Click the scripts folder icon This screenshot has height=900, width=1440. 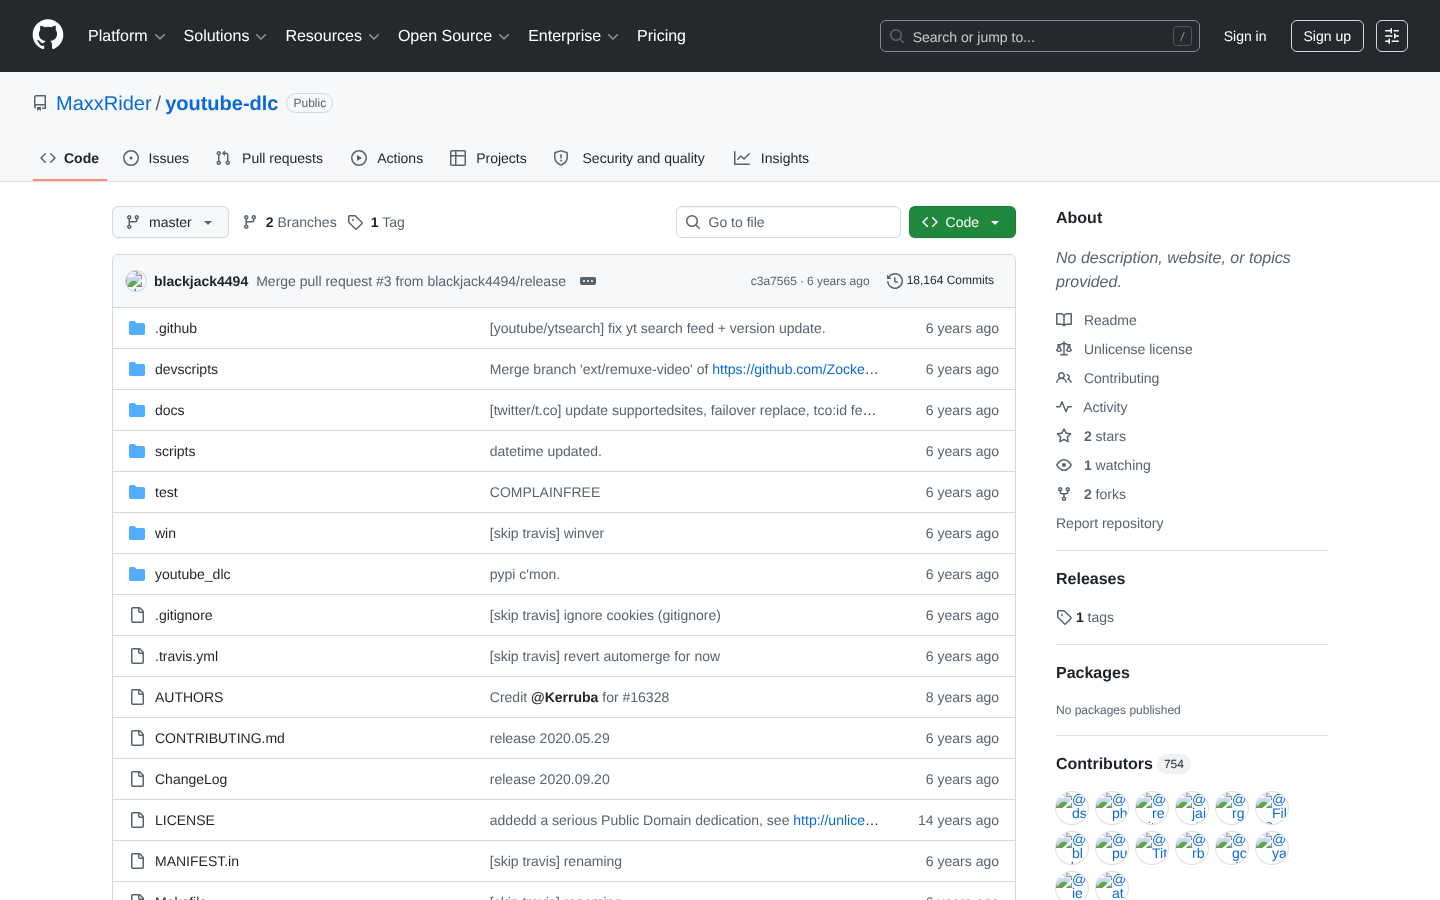(x=137, y=451)
